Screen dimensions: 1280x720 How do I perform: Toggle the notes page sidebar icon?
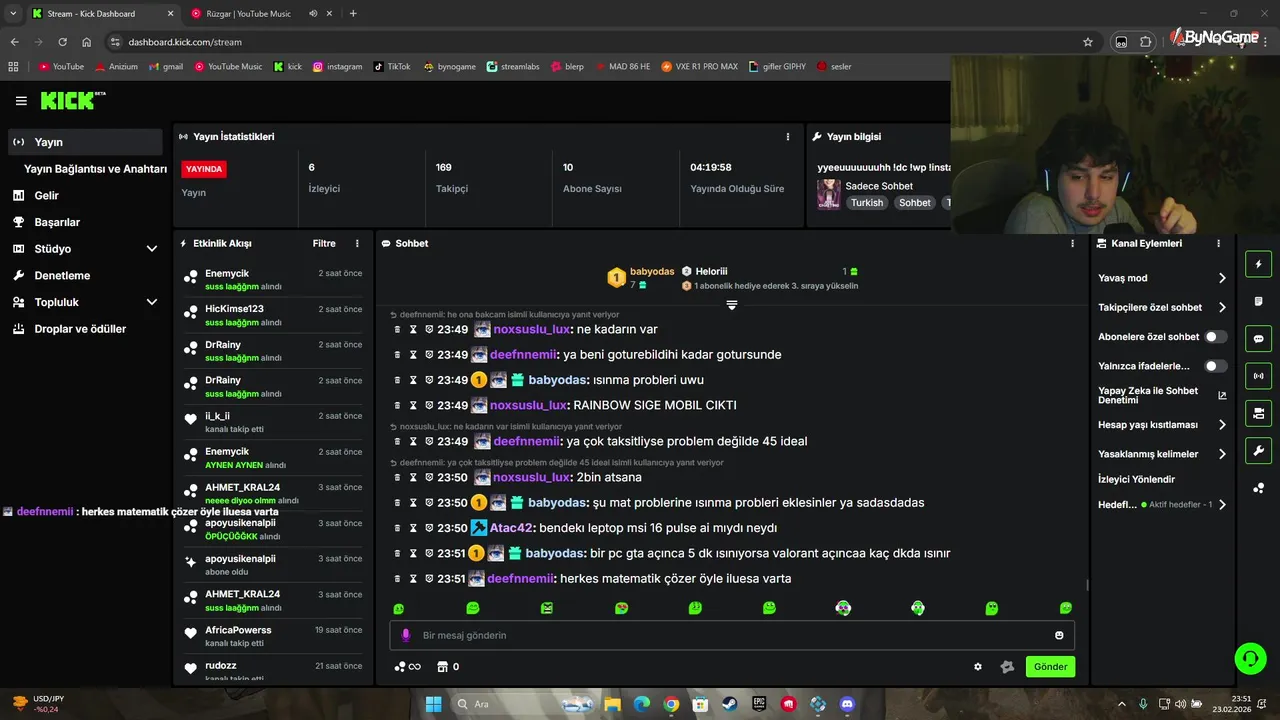(x=1258, y=302)
